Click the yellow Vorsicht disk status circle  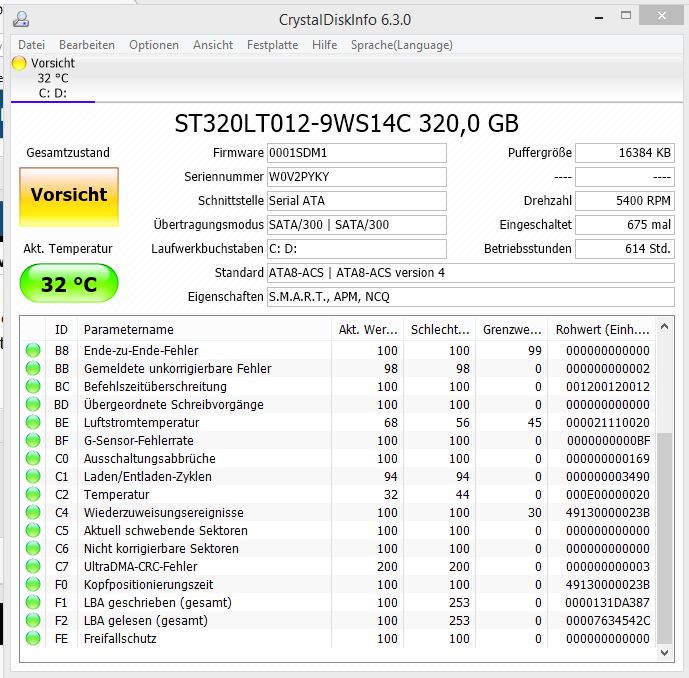click(19, 63)
